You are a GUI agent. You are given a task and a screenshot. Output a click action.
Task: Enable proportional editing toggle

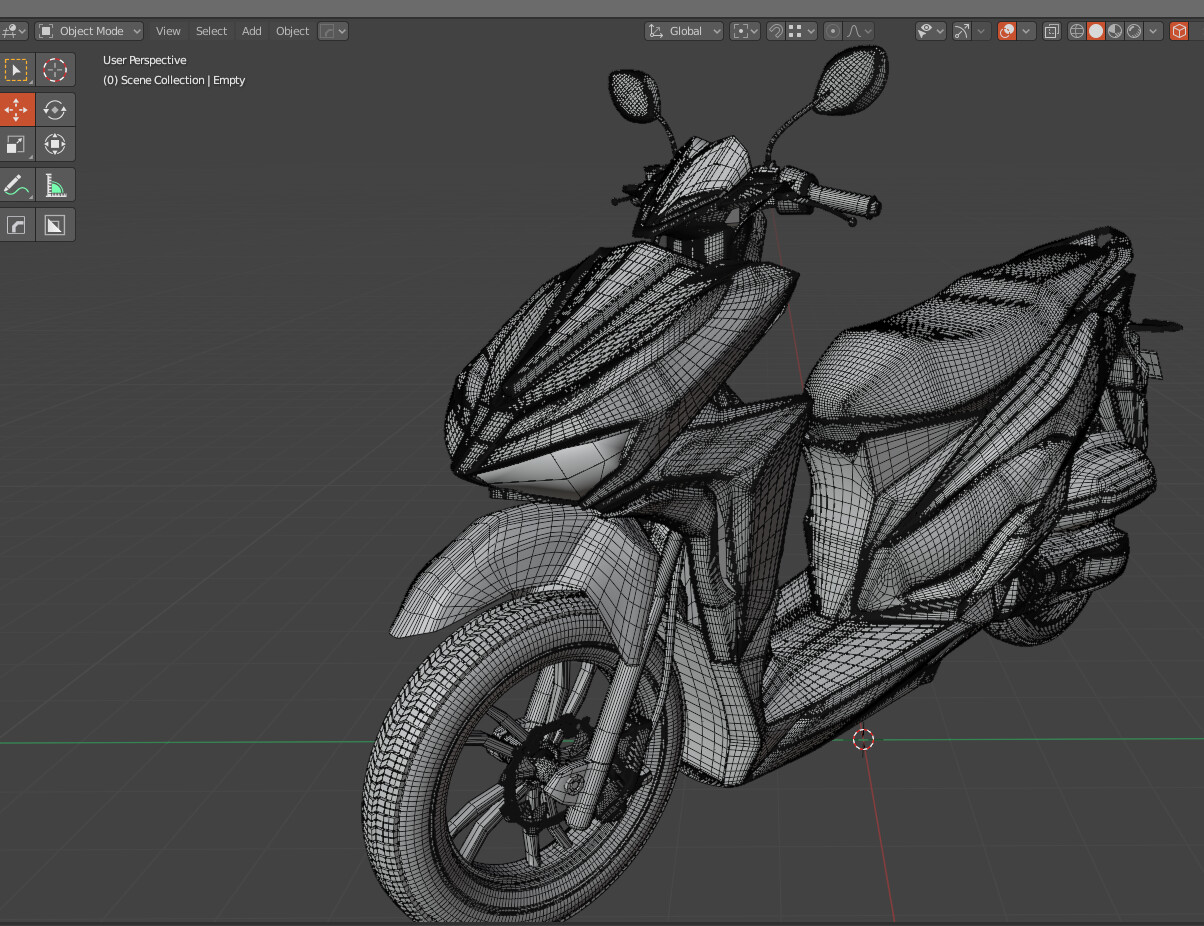[833, 31]
